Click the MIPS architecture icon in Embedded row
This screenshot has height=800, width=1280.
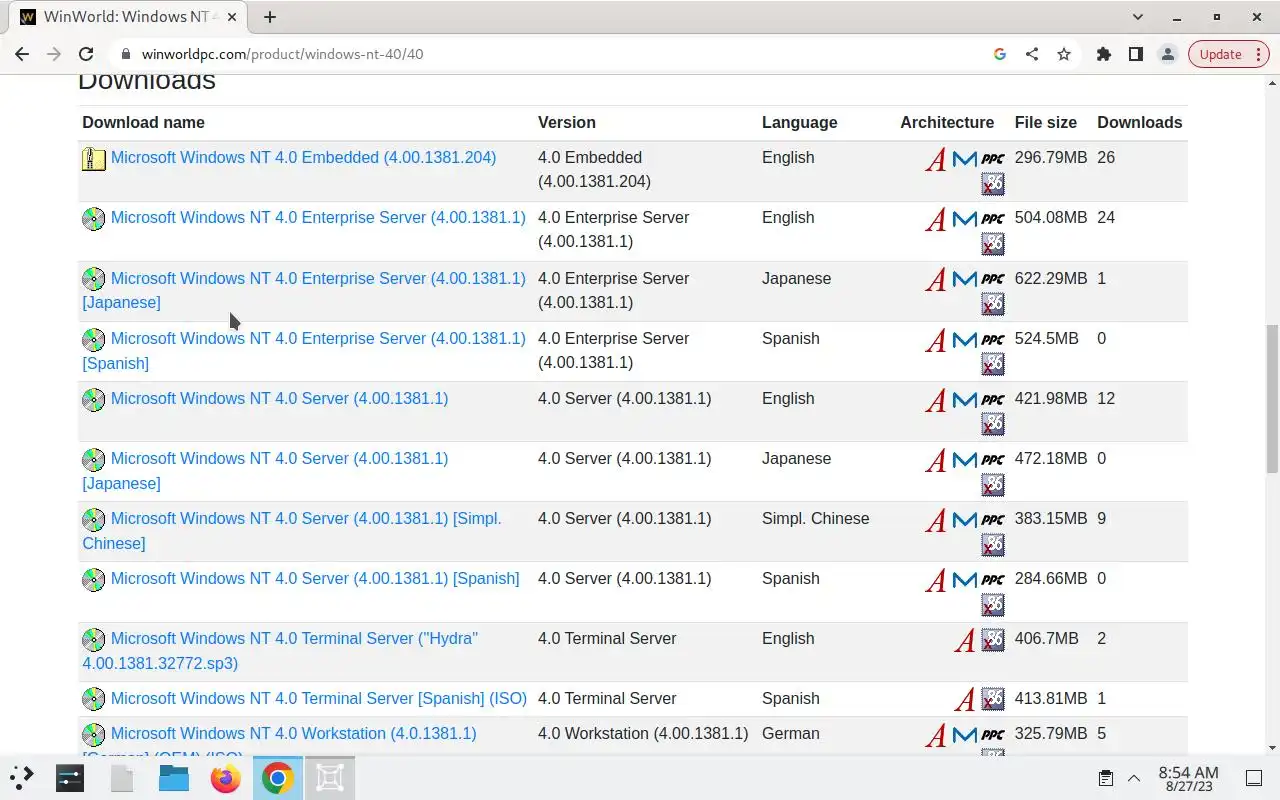[964, 159]
